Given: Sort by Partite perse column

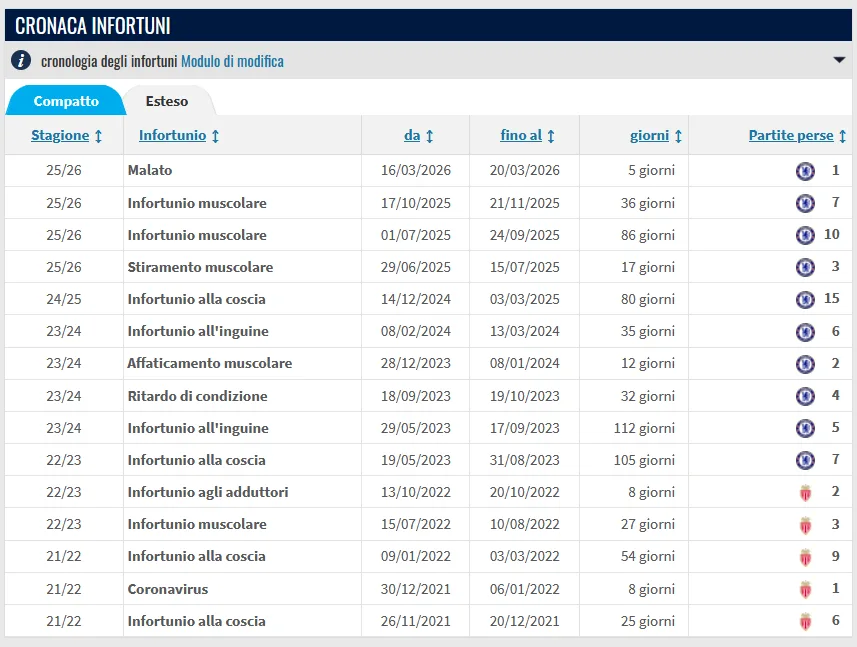Looking at the screenshot, I should tap(797, 136).
